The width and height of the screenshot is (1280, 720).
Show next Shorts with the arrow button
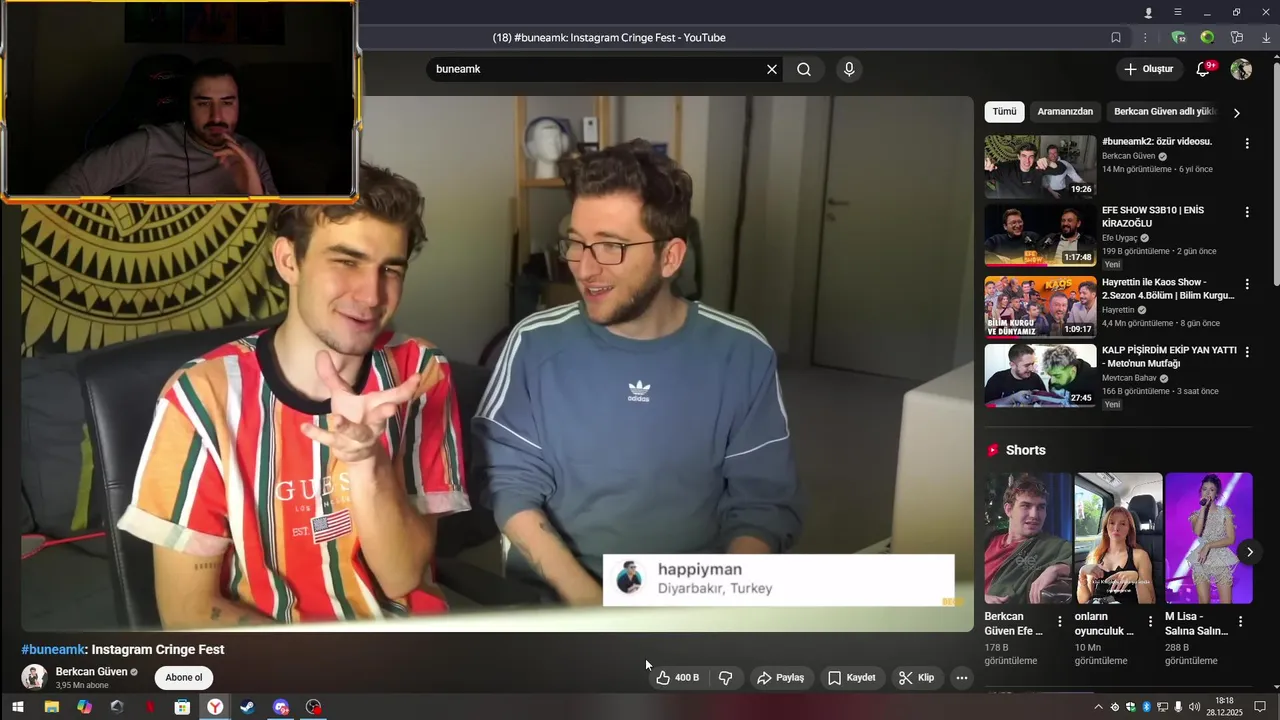pyautogui.click(x=1249, y=552)
